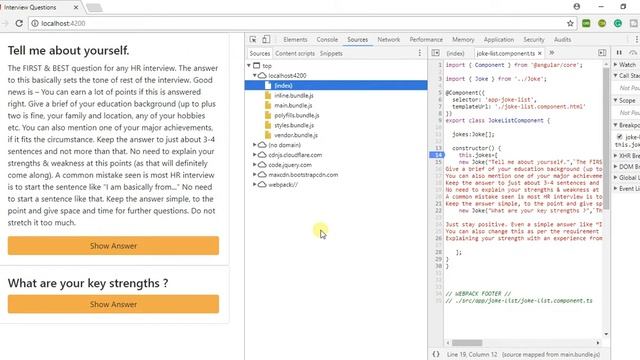This screenshot has width=640, height=360.
Task: Click the site info icon beside localhost:4200
Action: click(35, 23)
